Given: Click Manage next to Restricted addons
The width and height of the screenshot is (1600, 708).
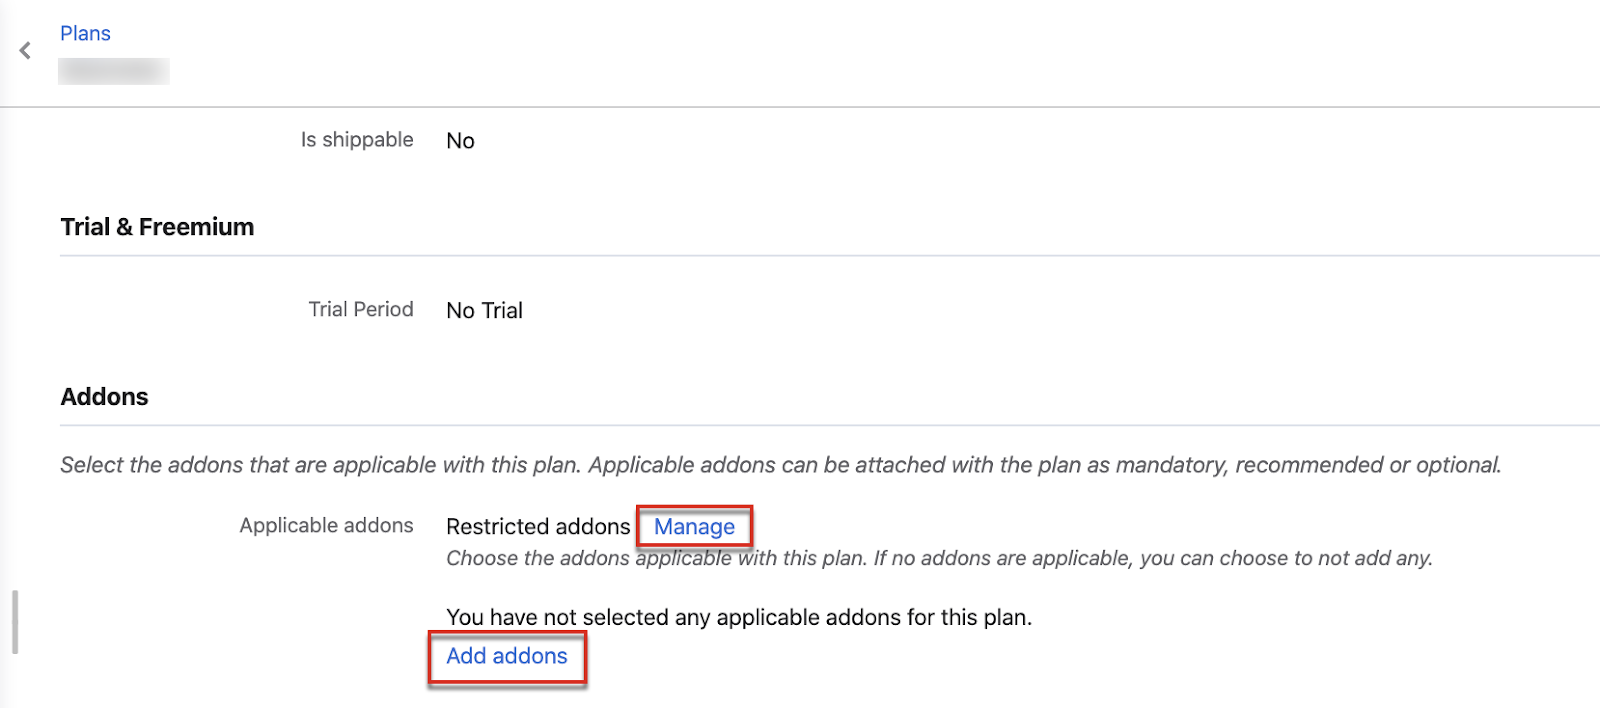Looking at the screenshot, I should coord(694,527).
